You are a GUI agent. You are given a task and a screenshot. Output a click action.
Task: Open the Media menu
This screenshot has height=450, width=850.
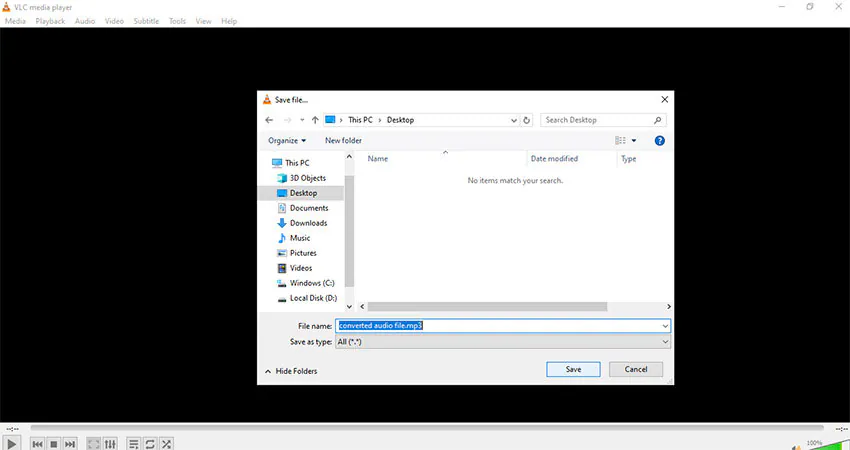pyautogui.click(x=15, y=21)
